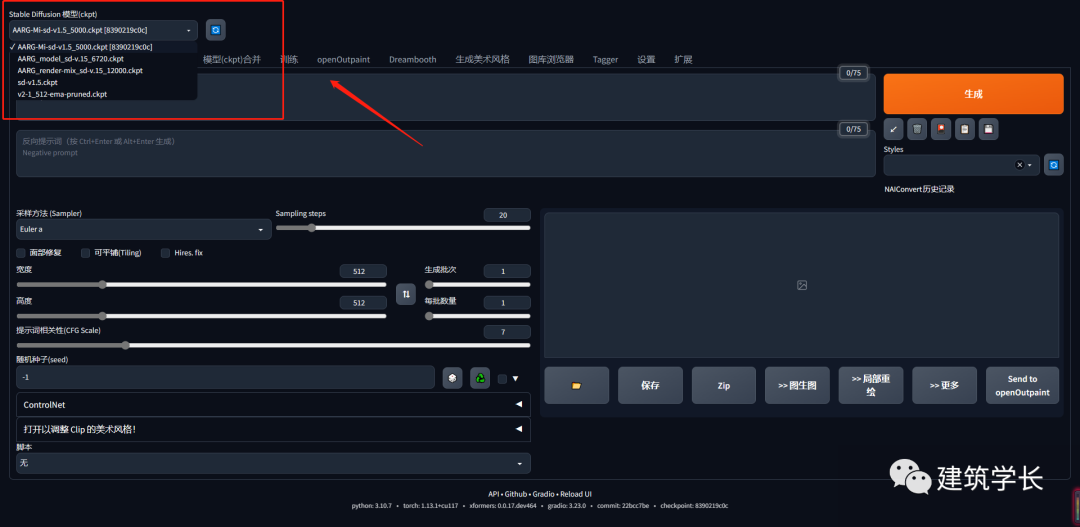1080x527 pixels.
Task: Swap width and height values
Action: (406, 293)
